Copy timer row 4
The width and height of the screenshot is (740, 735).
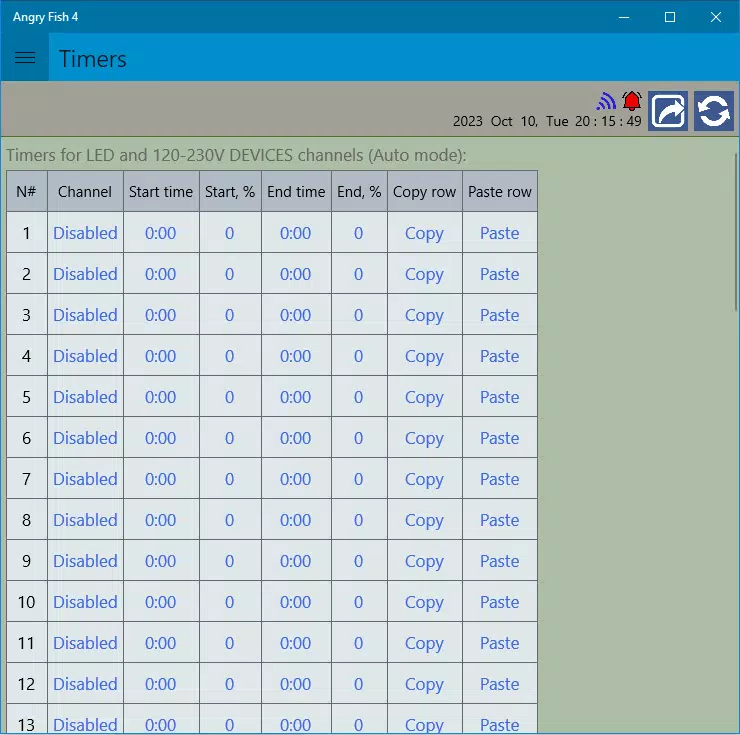point(424,356)
